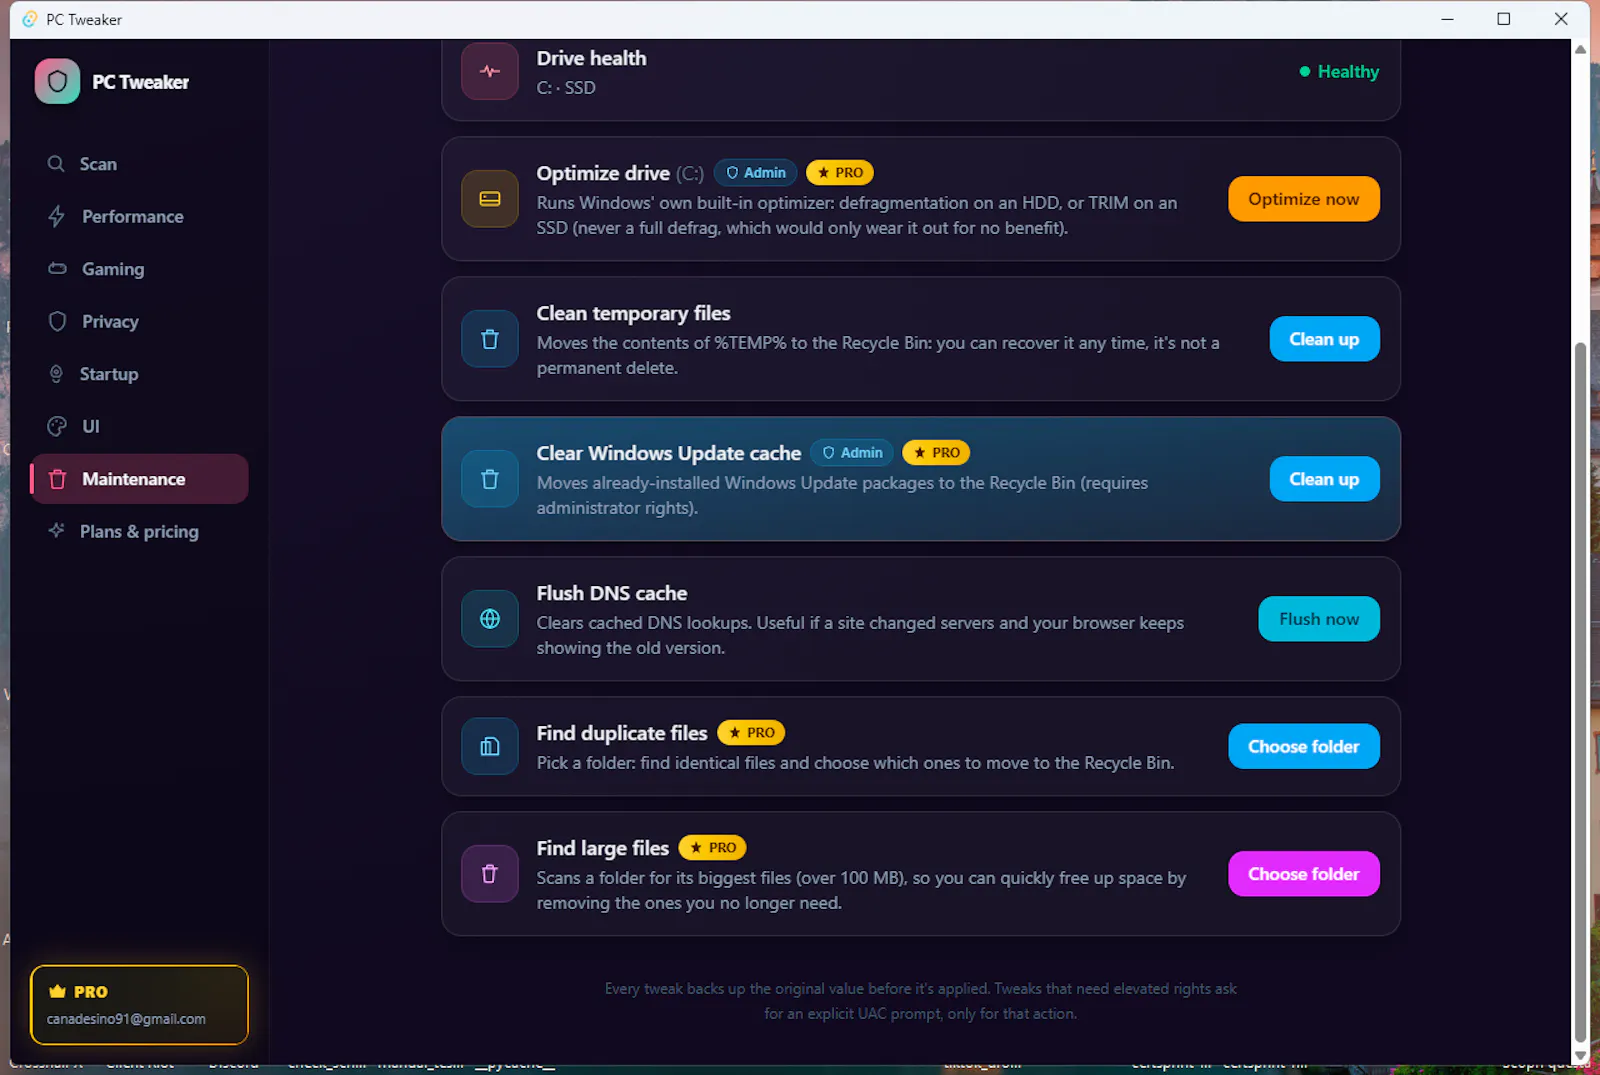Click the PC Tweaker title bar app icon

coord(29,19)
